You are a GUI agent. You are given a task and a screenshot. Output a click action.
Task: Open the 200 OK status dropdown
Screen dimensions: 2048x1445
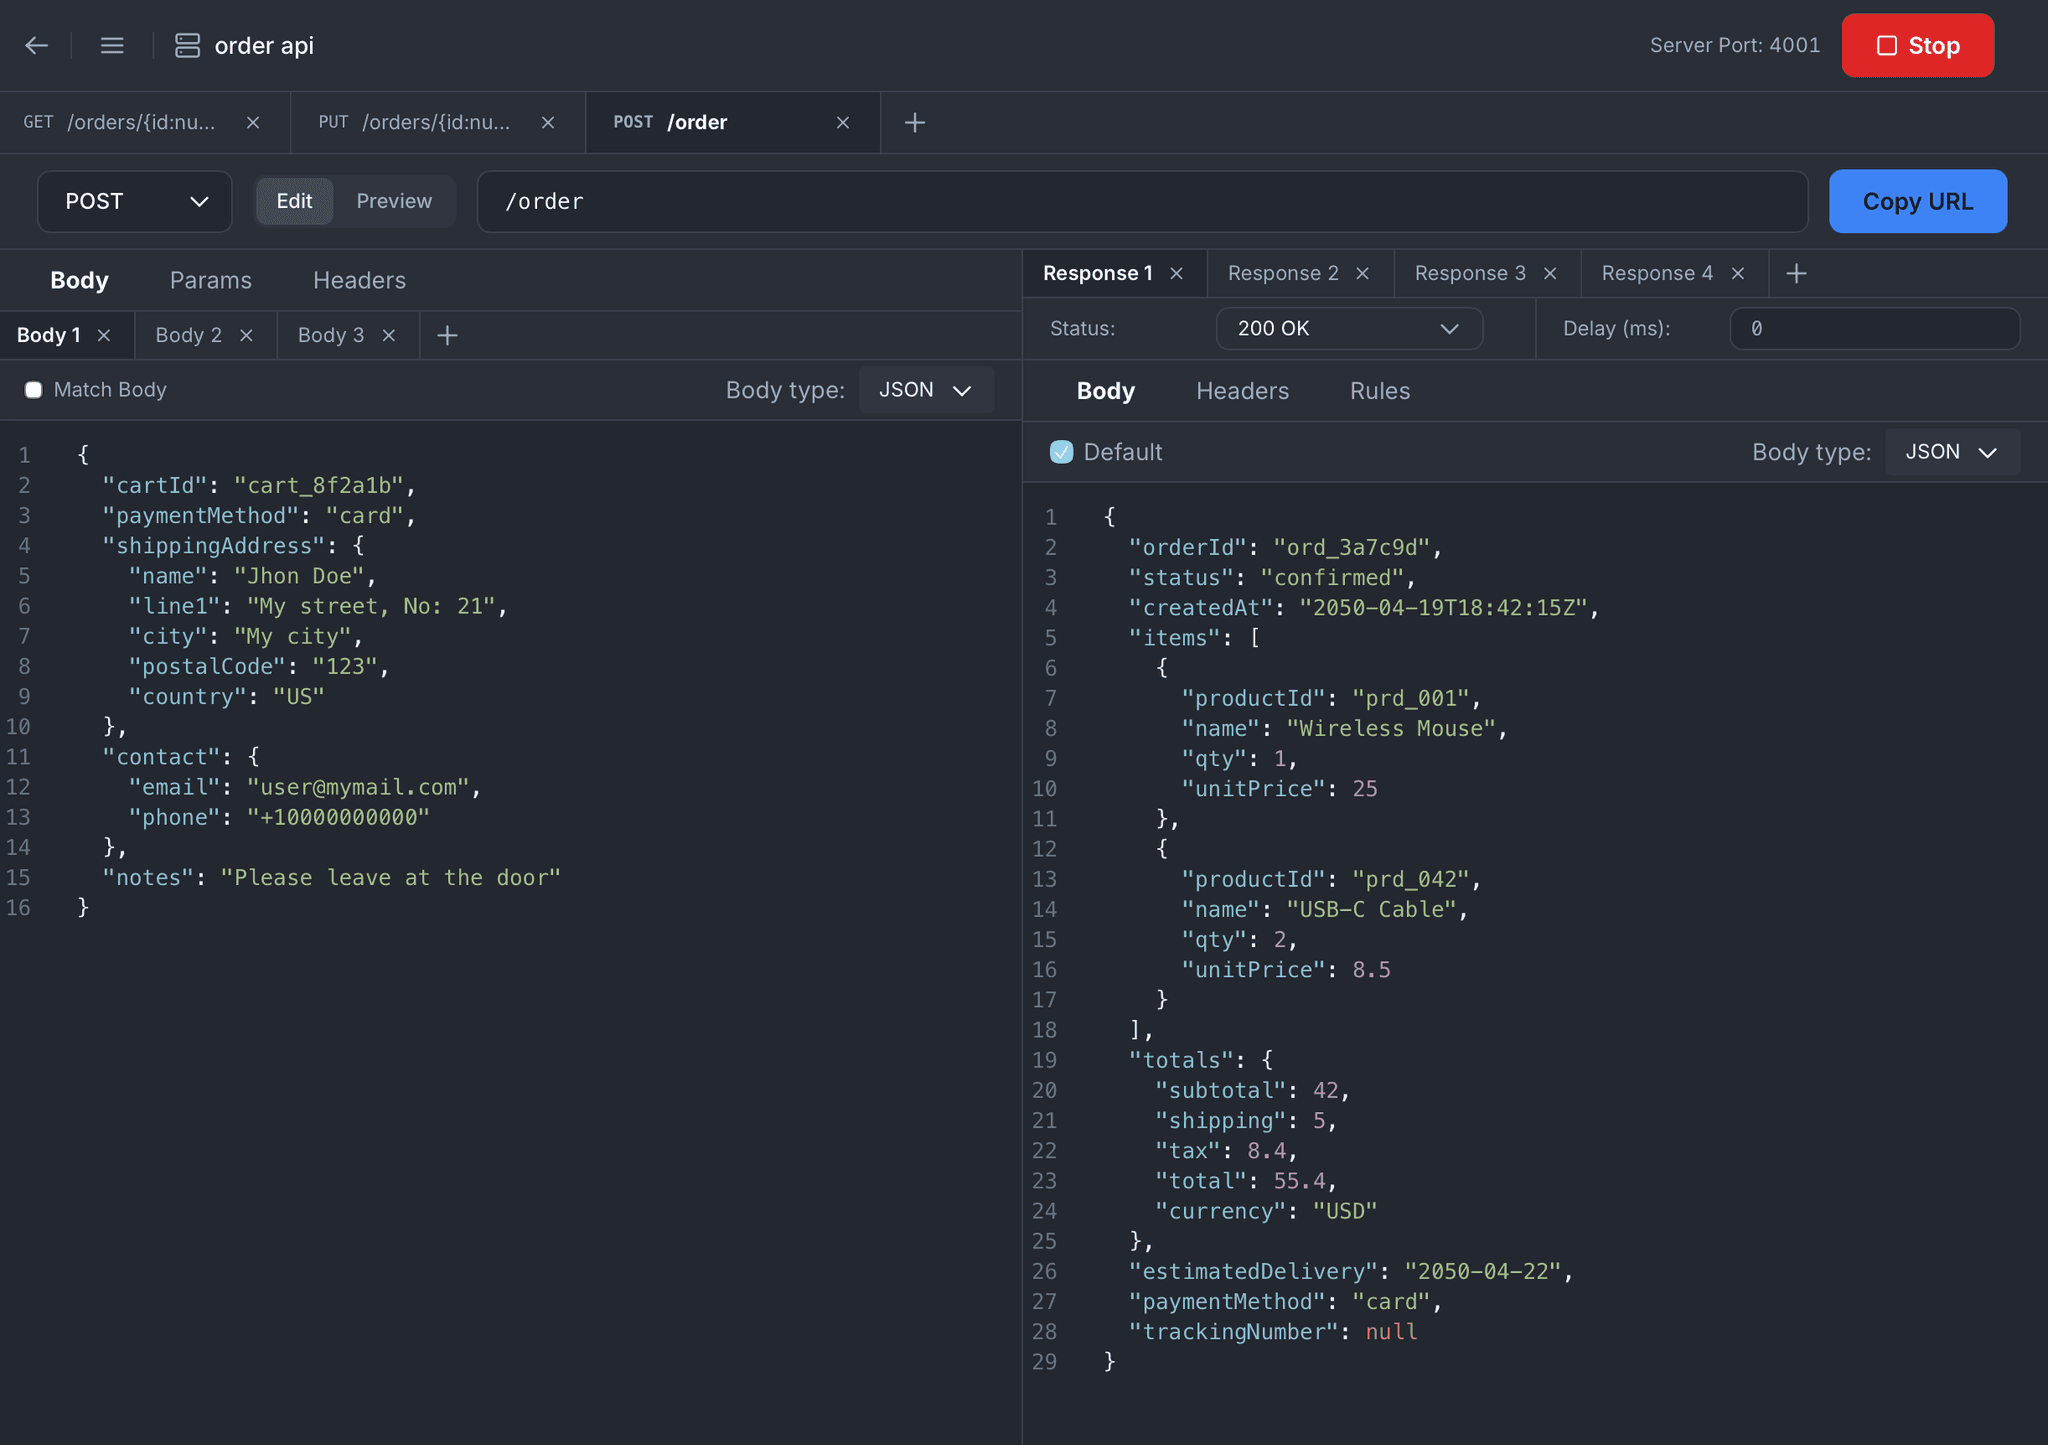(1349, 328)
